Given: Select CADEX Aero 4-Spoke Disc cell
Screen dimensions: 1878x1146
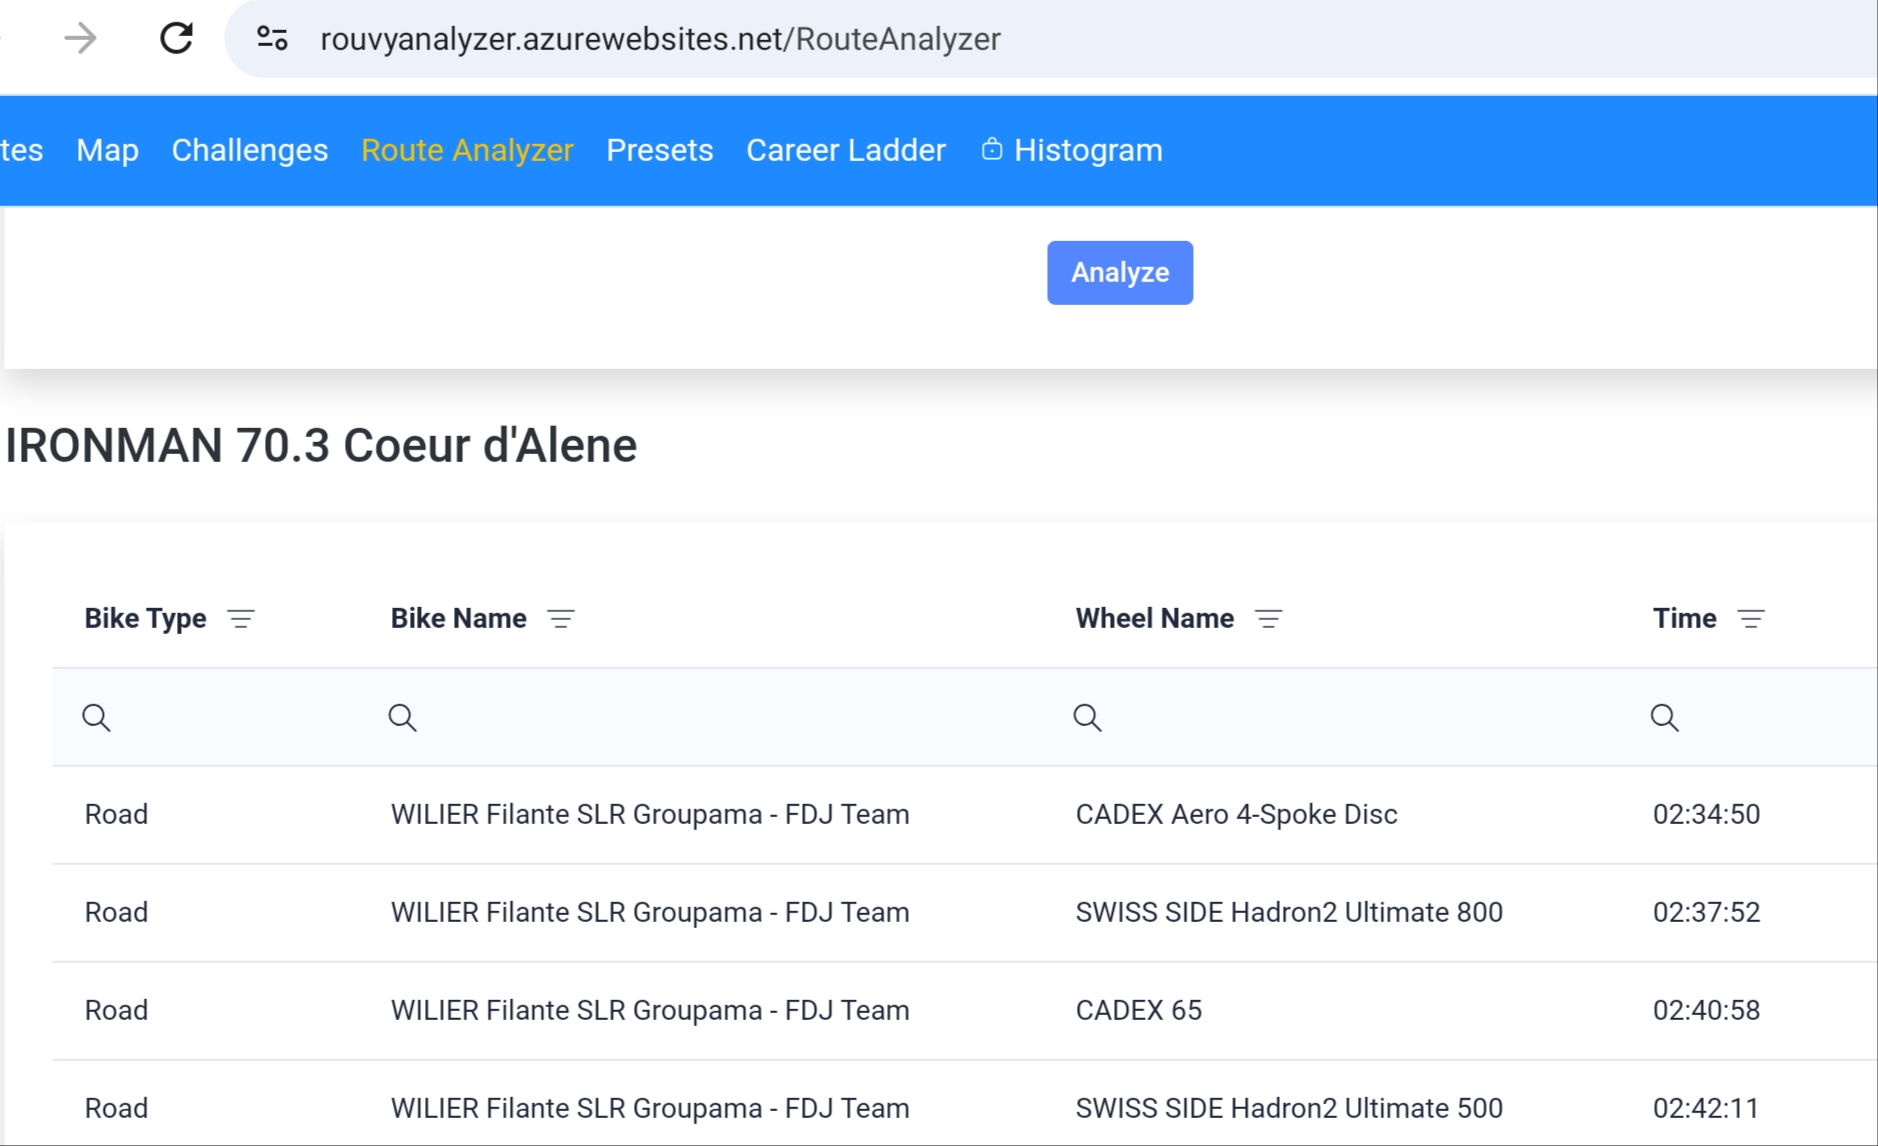Looking at the screenshot, I should click(x=1237, y=815).
